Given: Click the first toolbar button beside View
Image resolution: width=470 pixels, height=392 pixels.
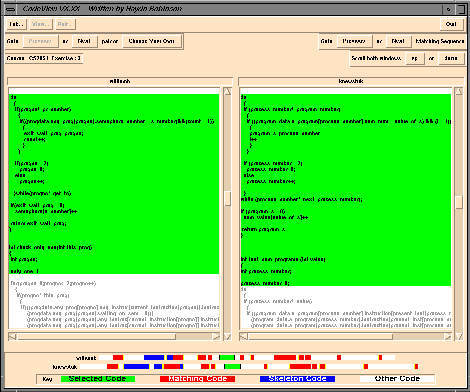Looking at the screenshot, I should point(16,24).
